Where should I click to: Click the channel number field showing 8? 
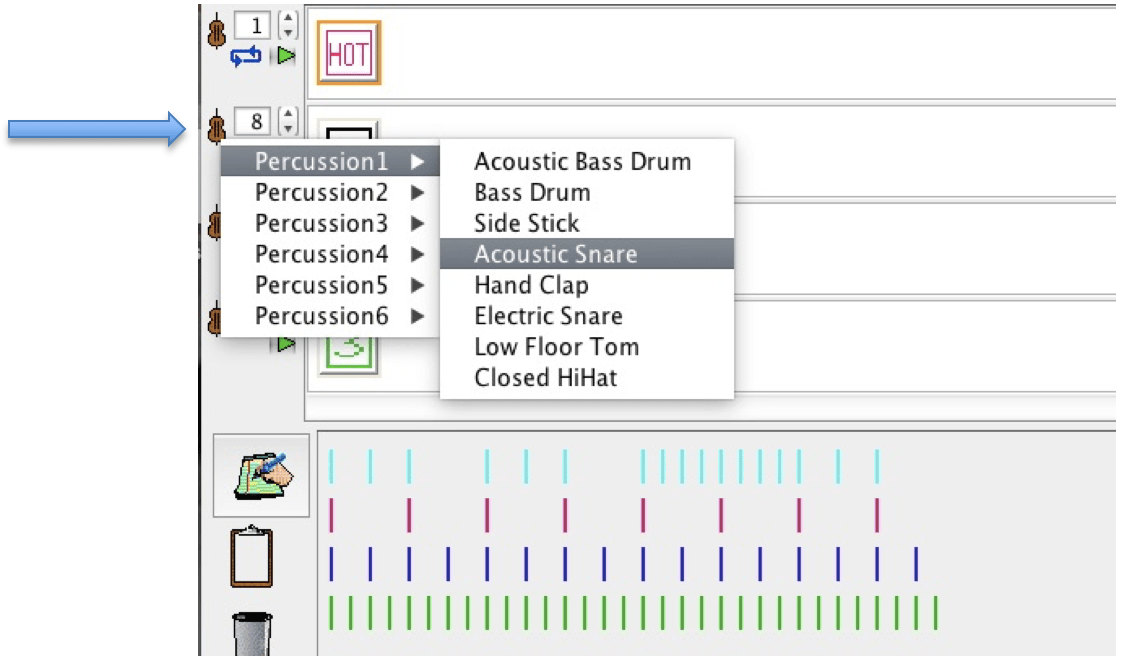tap(256, 122)
